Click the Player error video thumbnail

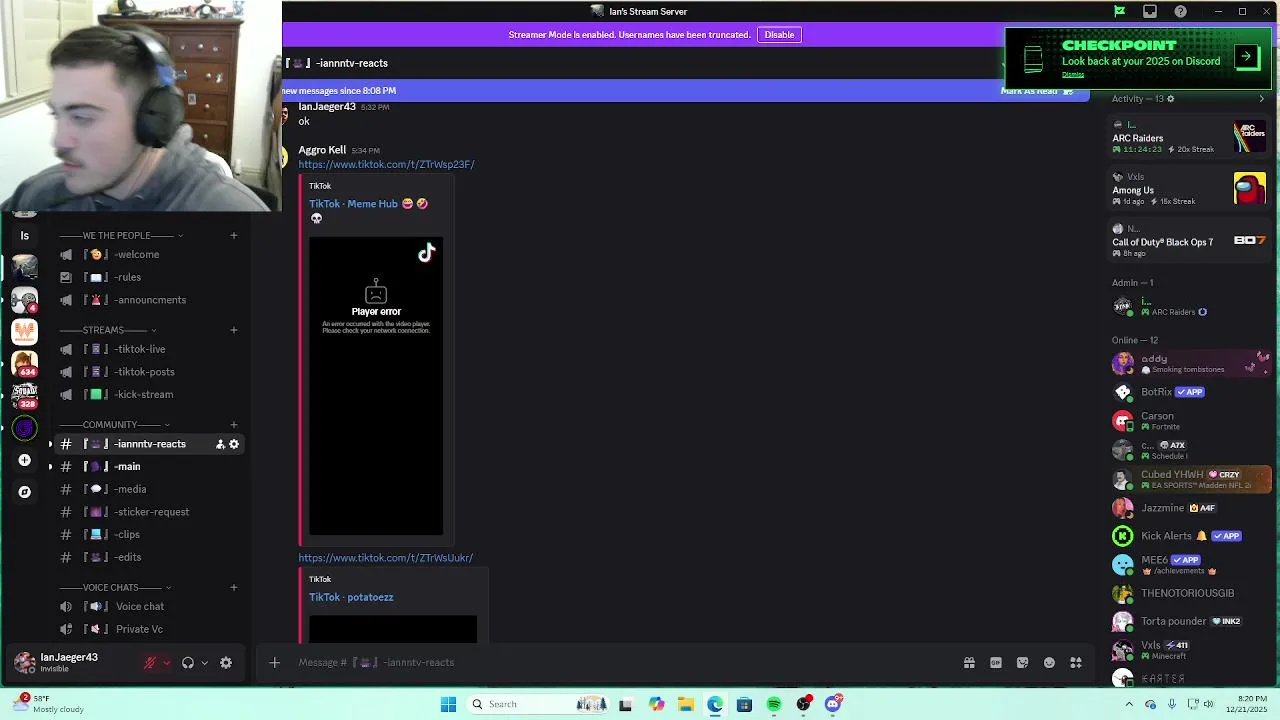[376, 386]
